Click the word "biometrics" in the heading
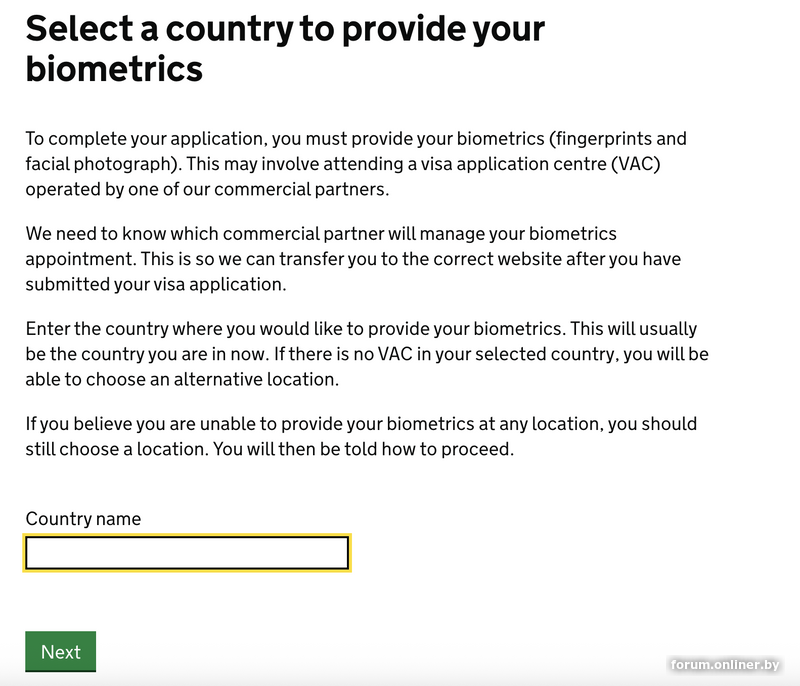The width and height of the screenshot is (800, 686). [x=114, y=69]
